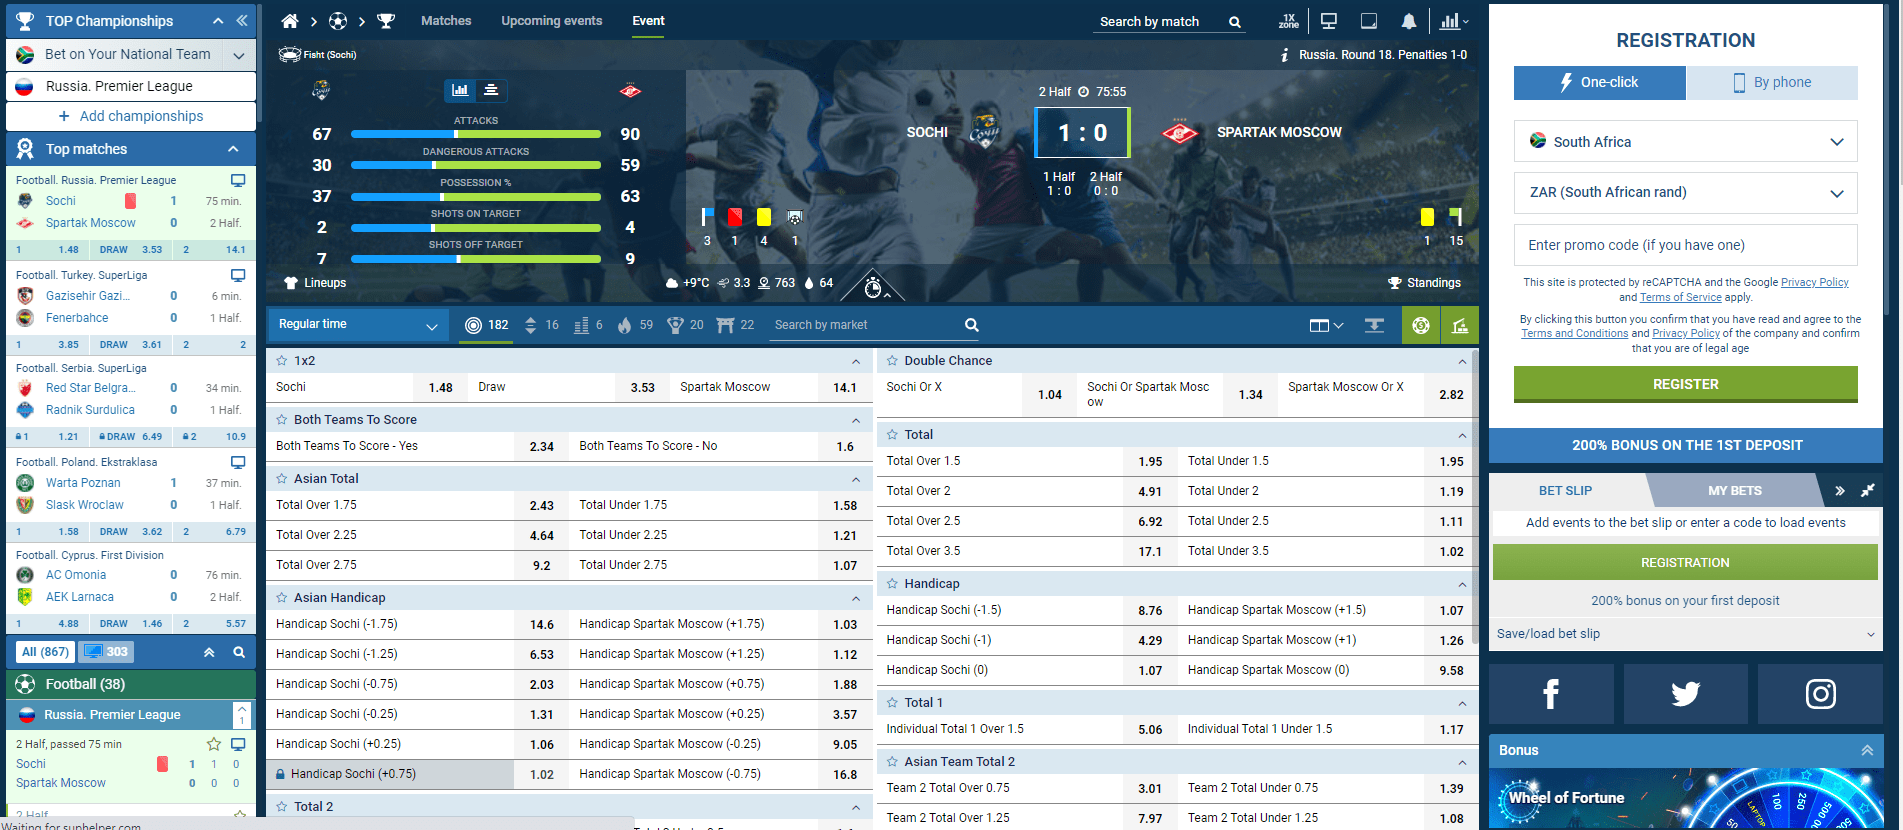
Task: Favorite the Both Teams To Score market
Action: 282,420
